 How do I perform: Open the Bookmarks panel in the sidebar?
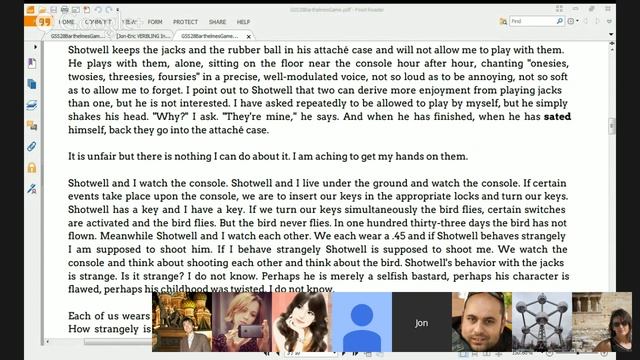32,63
